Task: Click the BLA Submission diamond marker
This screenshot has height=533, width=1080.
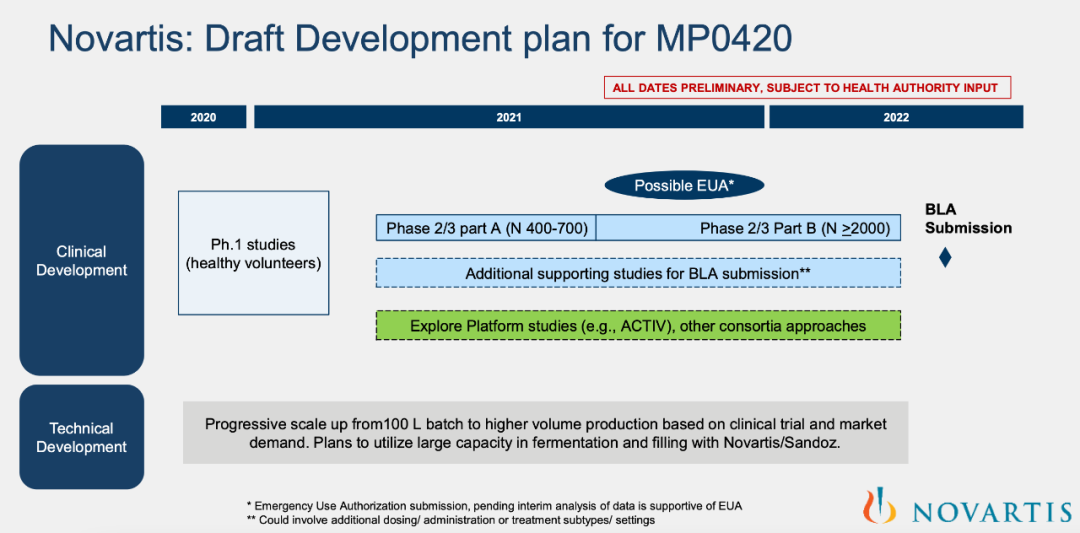Action: point(945,258)
